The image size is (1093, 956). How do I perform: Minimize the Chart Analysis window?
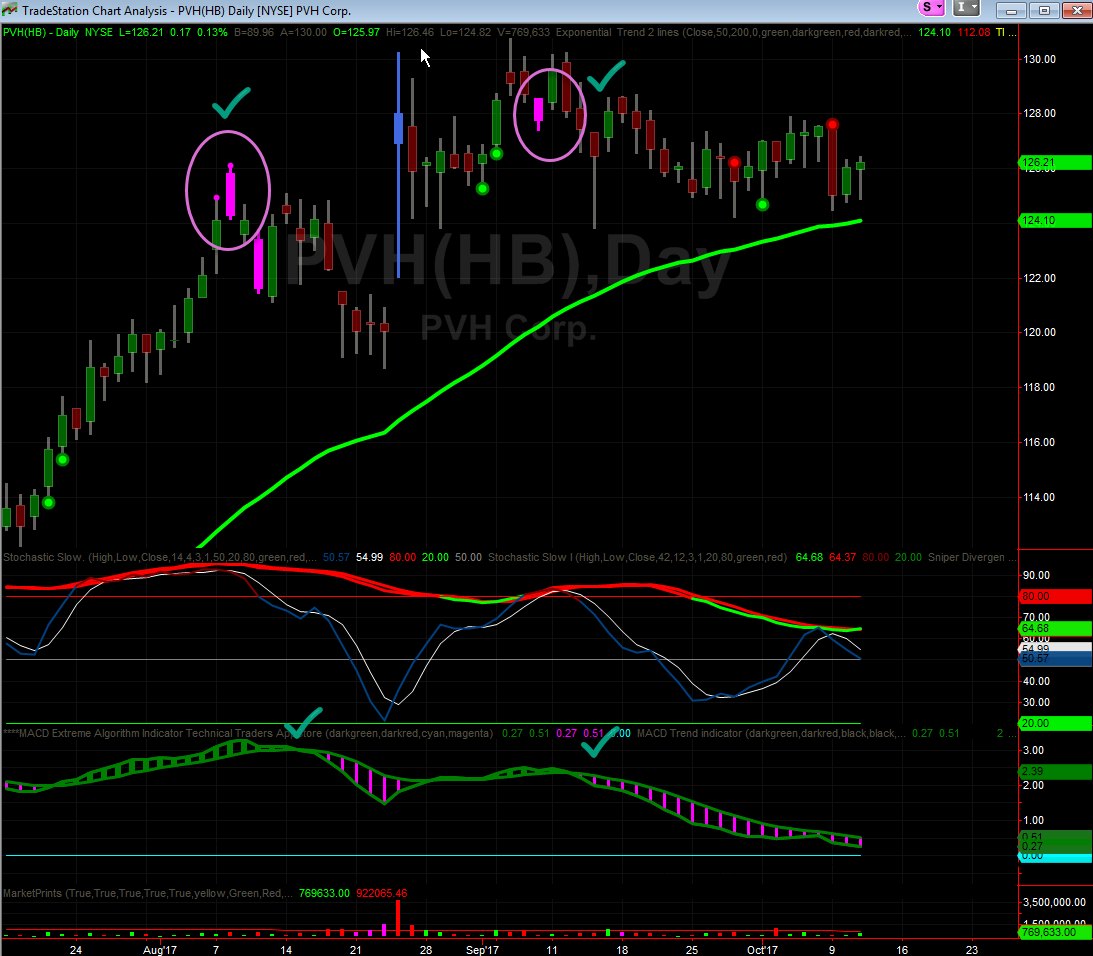1011,10
